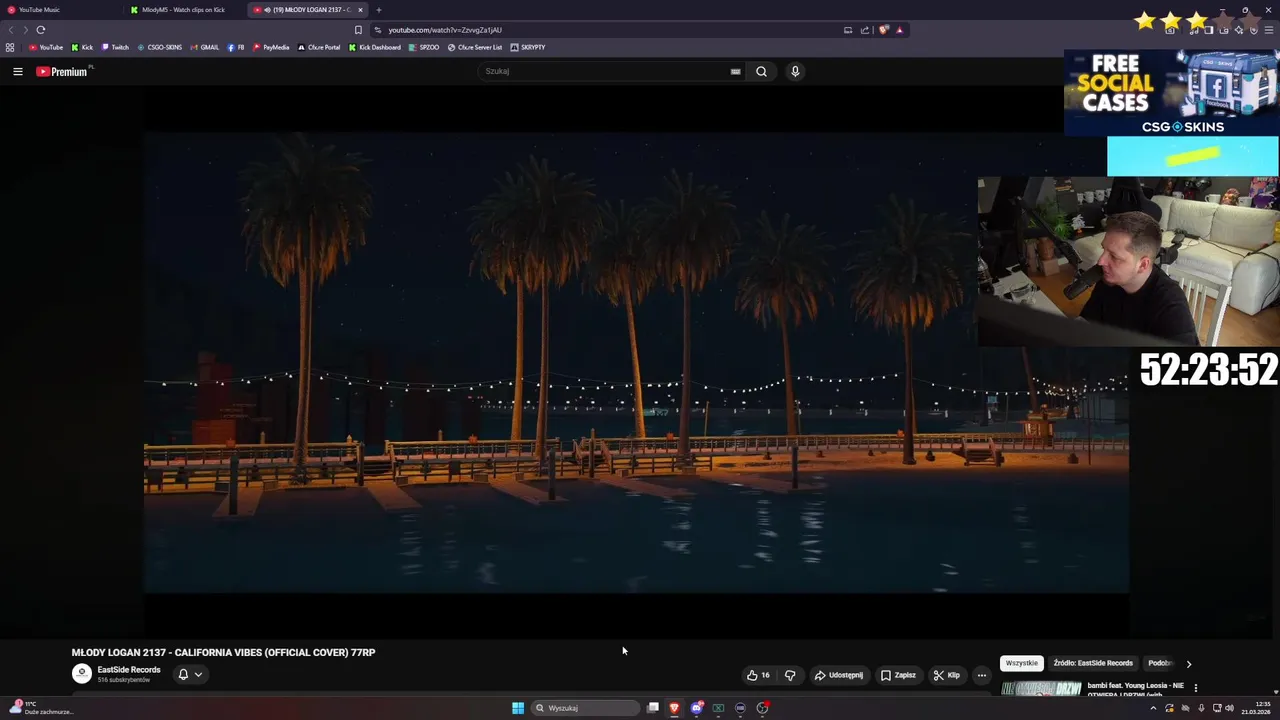The image size is (1280, 720).
Task: Open the Cfx.re Portal bookmark
Action: pyautogui.click(x=319, y=47)
